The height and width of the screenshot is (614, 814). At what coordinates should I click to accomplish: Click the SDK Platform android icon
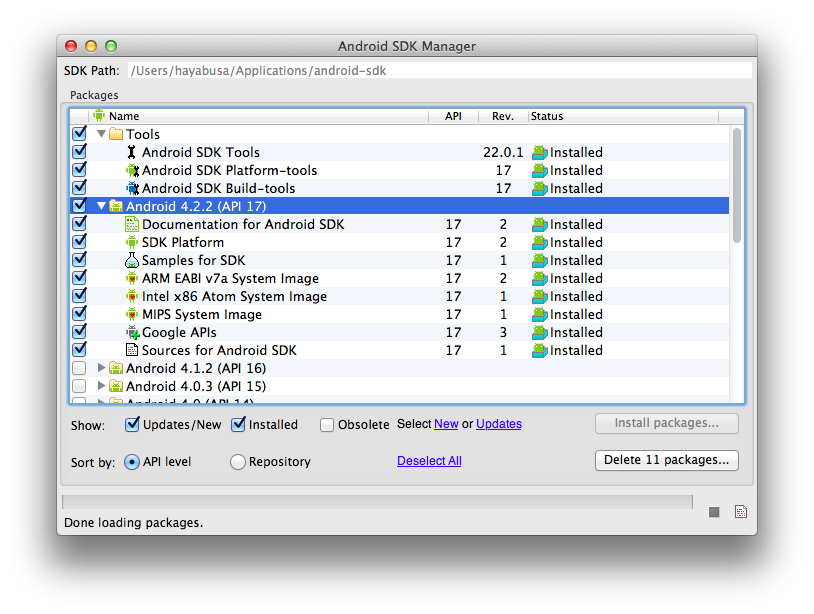[x=132, y=242]
